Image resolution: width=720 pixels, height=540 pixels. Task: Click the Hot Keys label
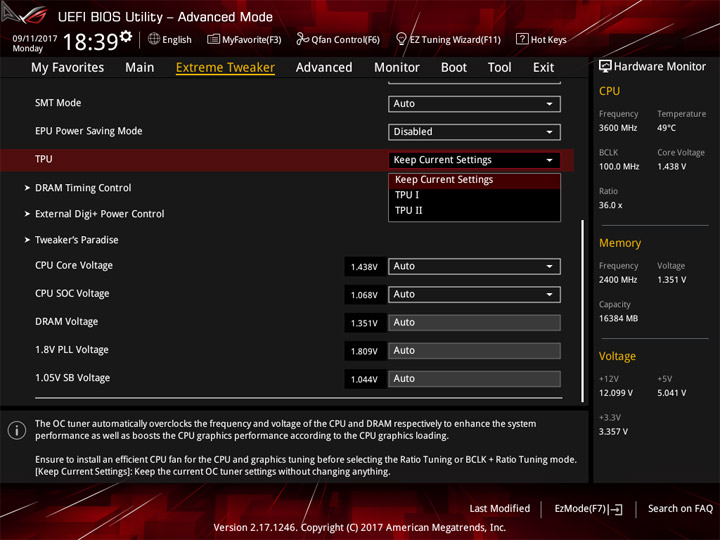(548, 39)
